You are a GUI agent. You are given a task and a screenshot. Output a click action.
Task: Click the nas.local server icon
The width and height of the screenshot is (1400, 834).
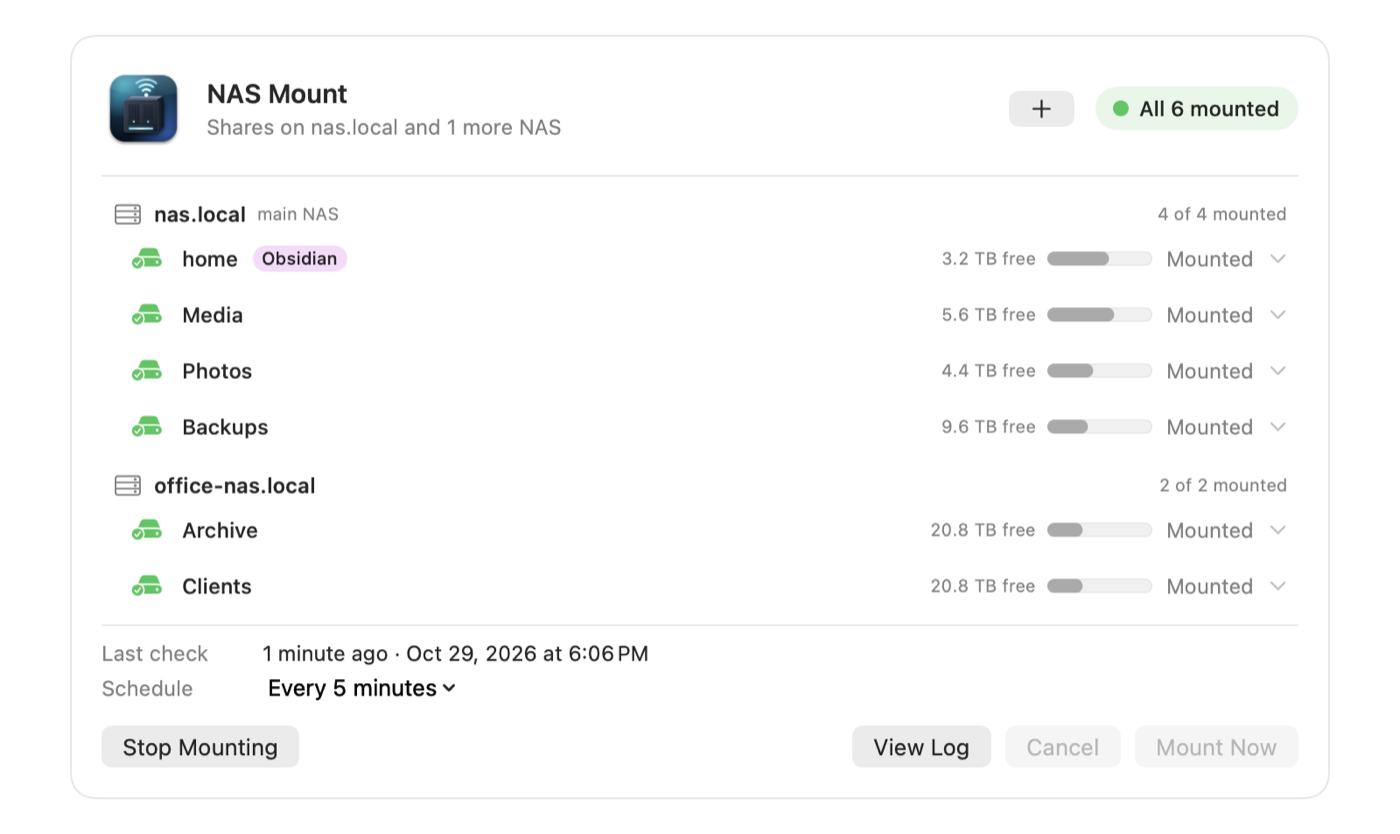[128, 215]
